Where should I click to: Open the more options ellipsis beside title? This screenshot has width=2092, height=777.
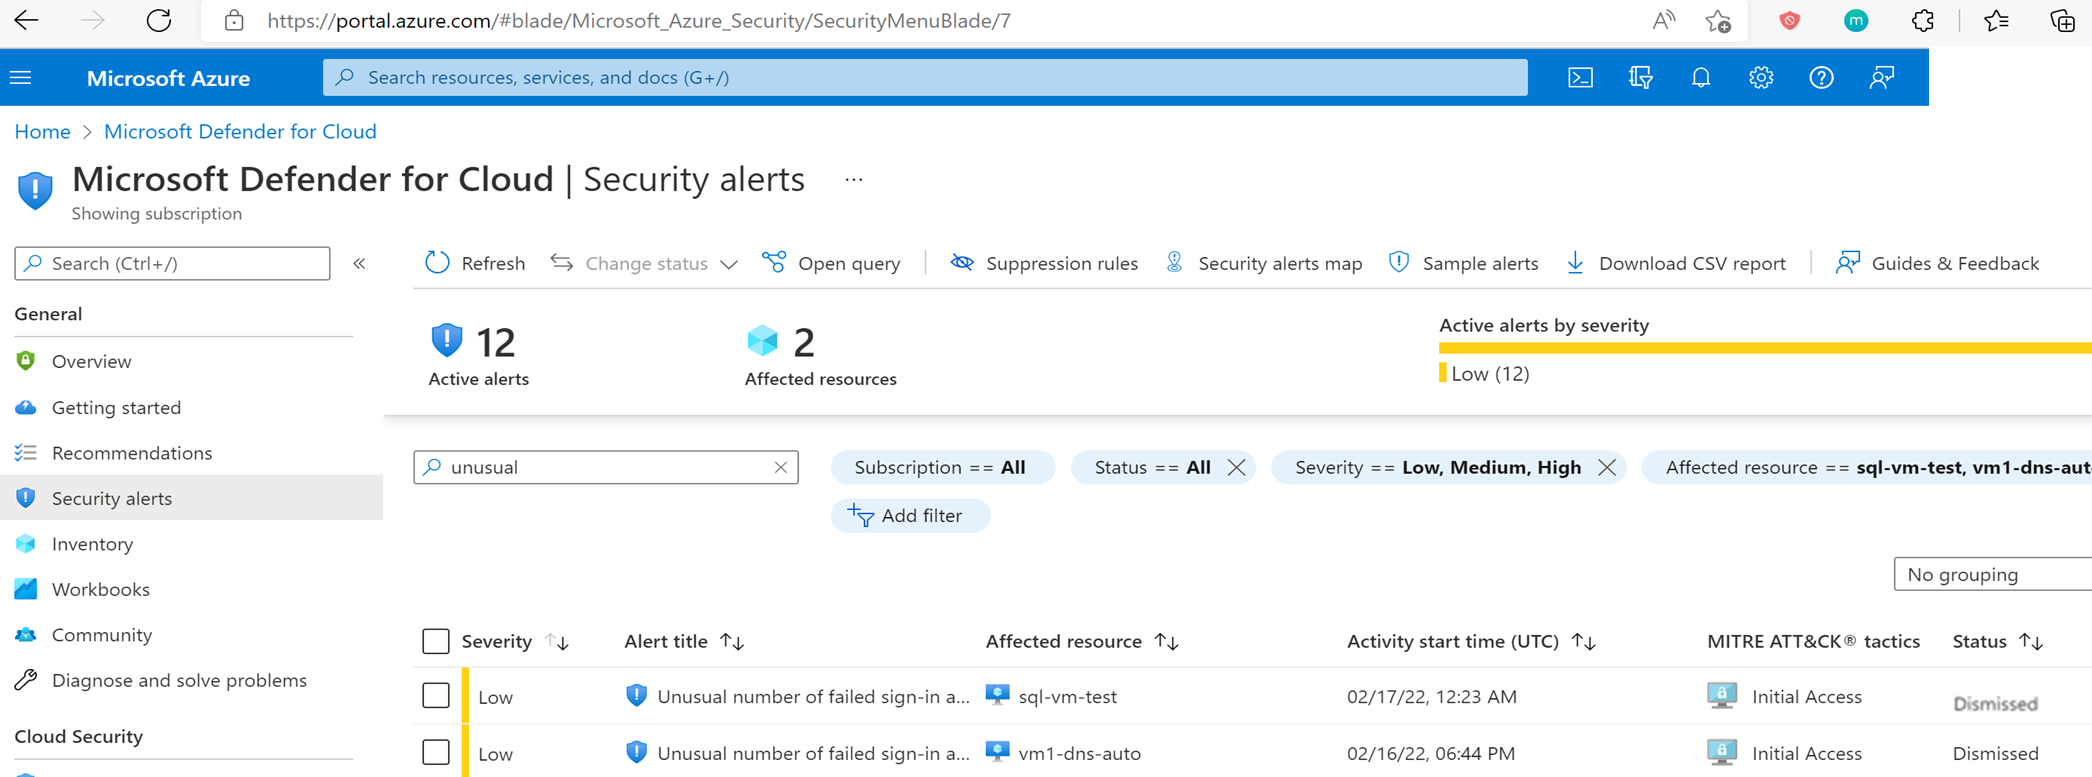[853, 180]
